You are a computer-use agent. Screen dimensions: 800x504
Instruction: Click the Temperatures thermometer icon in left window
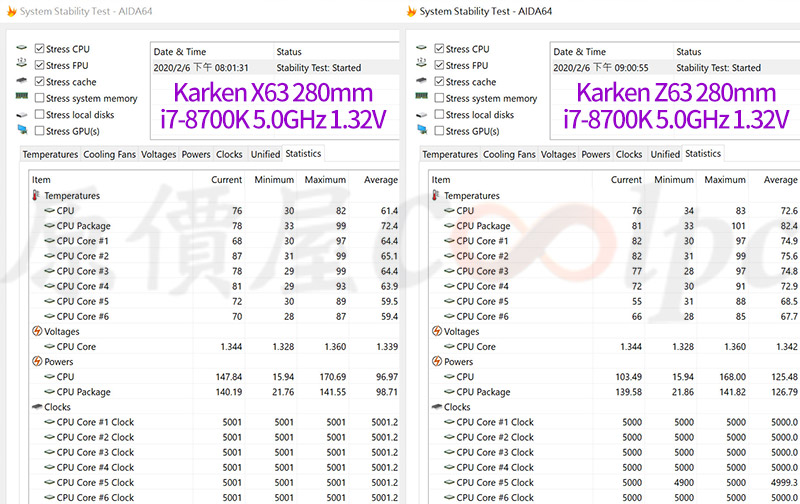click(x=37, y=196)
